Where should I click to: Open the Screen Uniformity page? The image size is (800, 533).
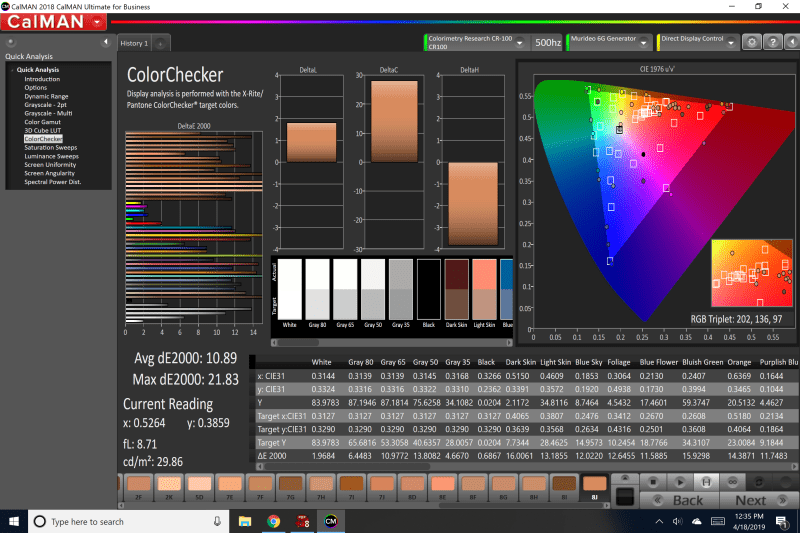pos(50,165)
